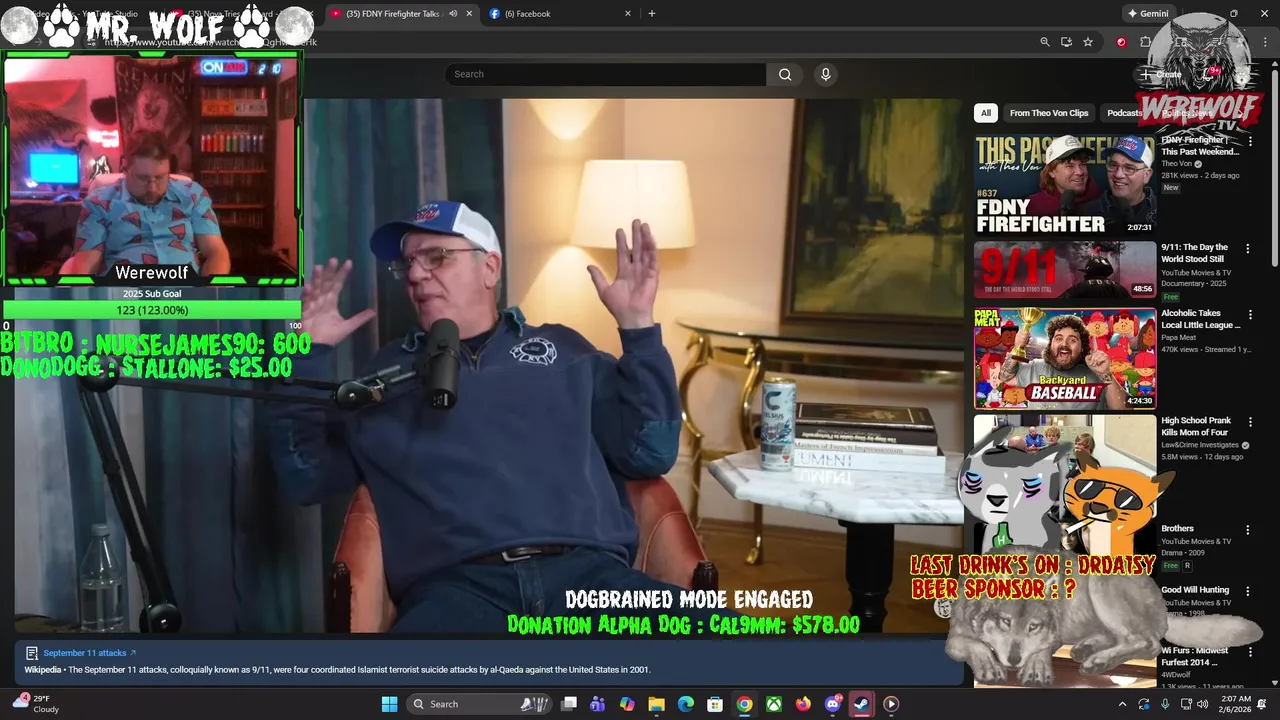Launch Microsoft Edge from taskbar
This screenshot has width=1280, height=720.
[686, 704]
